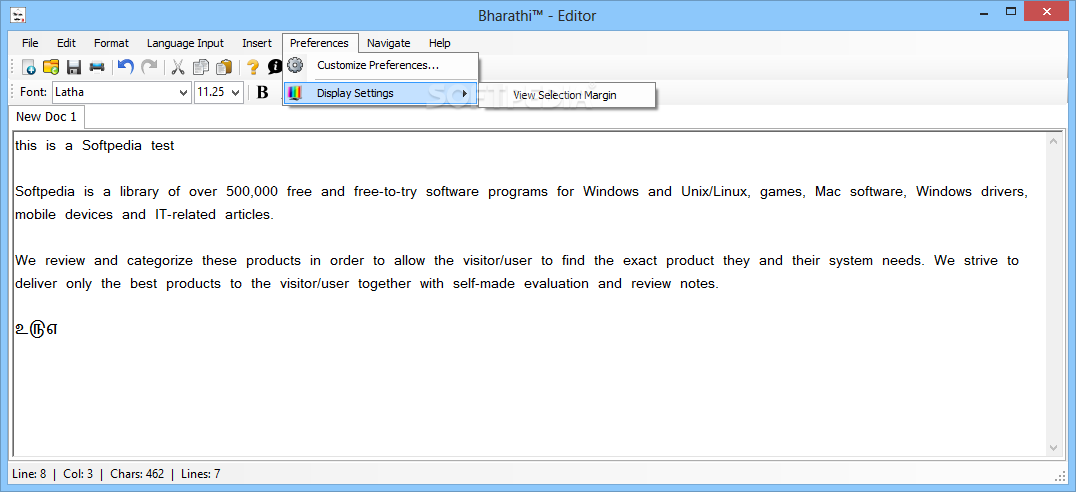The width and height of the screenshot is (1076, 492).
Task: Click scrollbar up arrow in editor
Action: pos(1053,141)
